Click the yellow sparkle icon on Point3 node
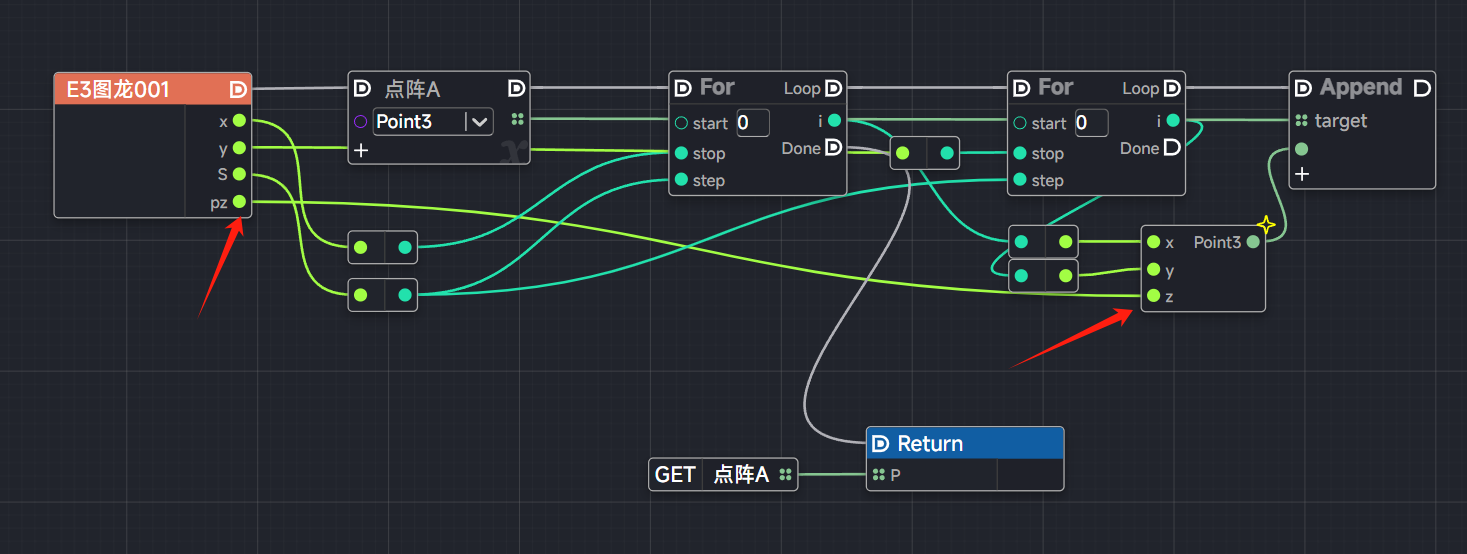 (x=1266, y=224)
